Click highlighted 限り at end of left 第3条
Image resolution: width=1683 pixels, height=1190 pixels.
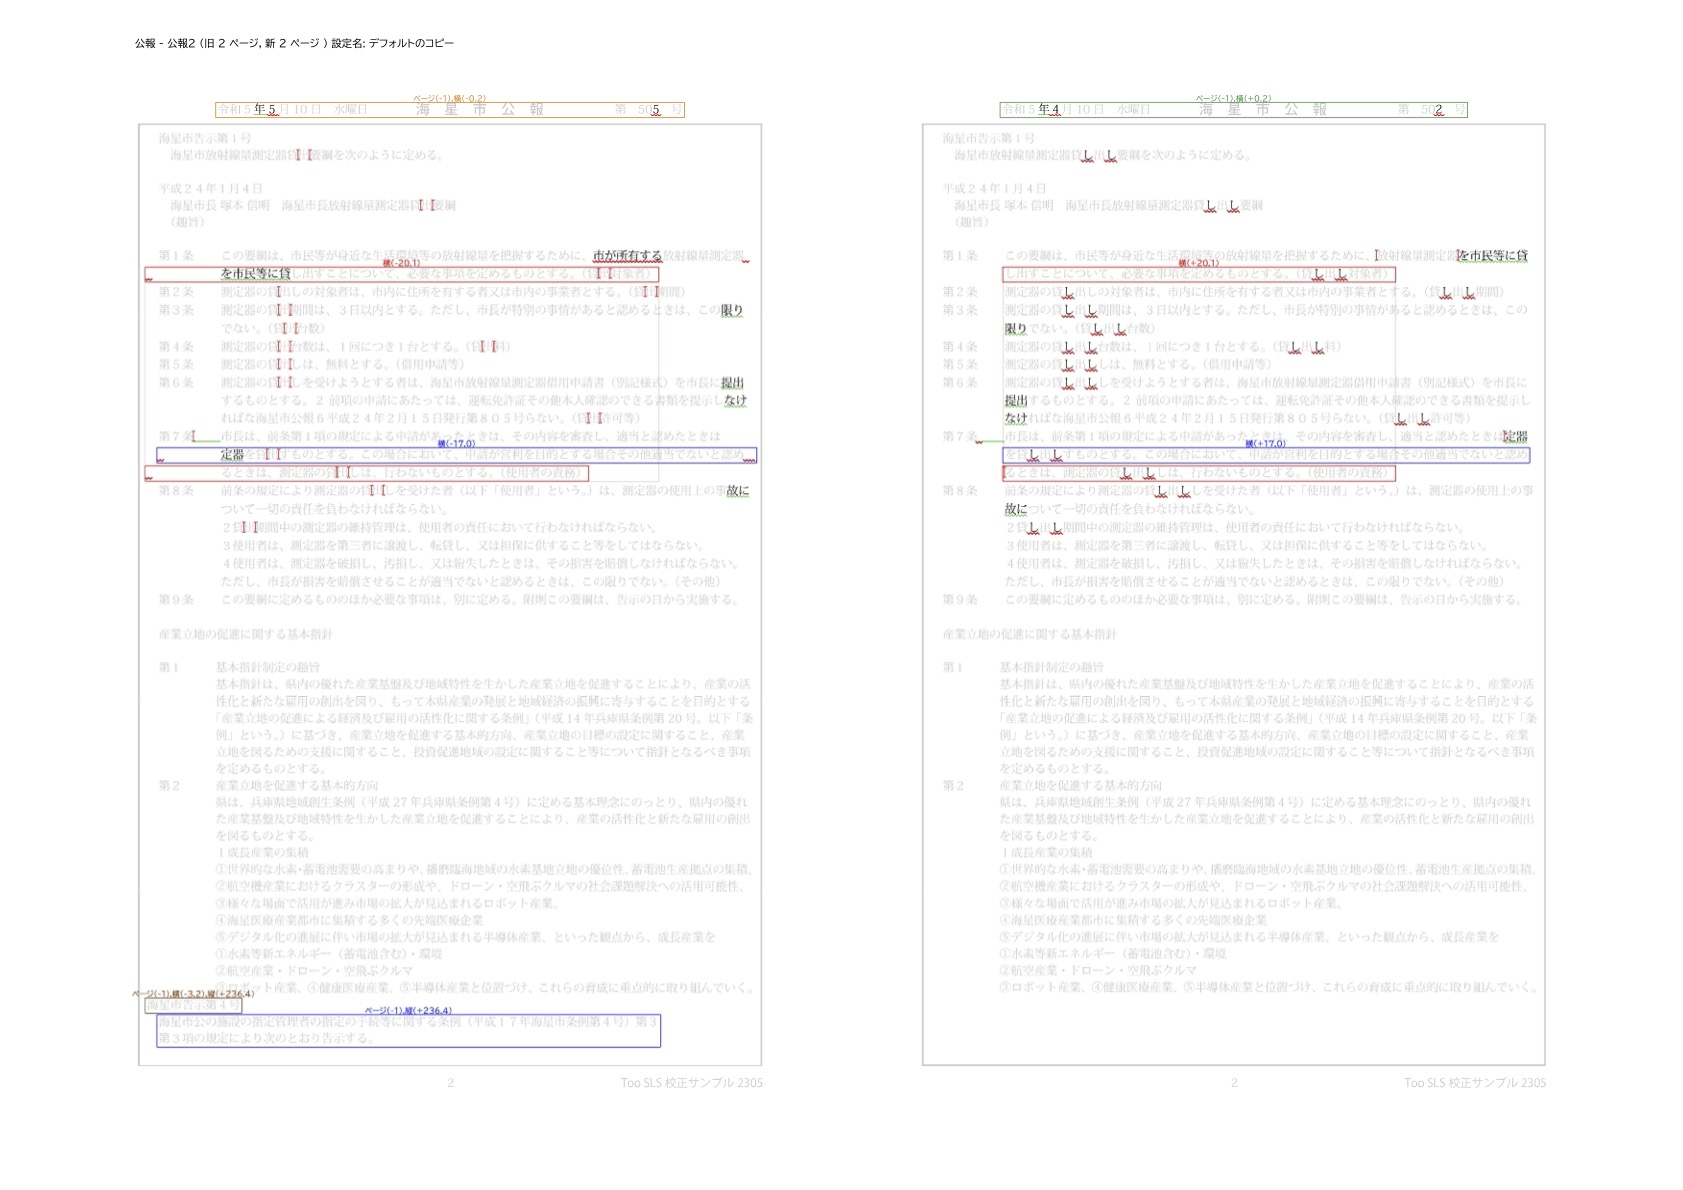[x=732, y=310]
